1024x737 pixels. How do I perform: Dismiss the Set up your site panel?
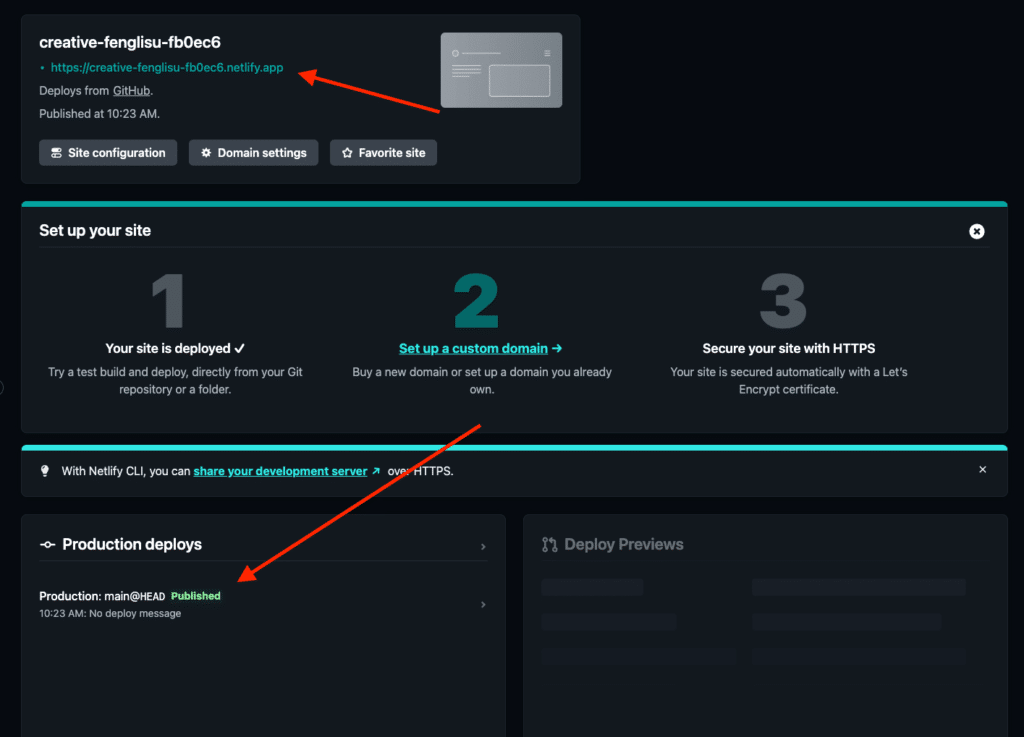(x=976, y=231)
